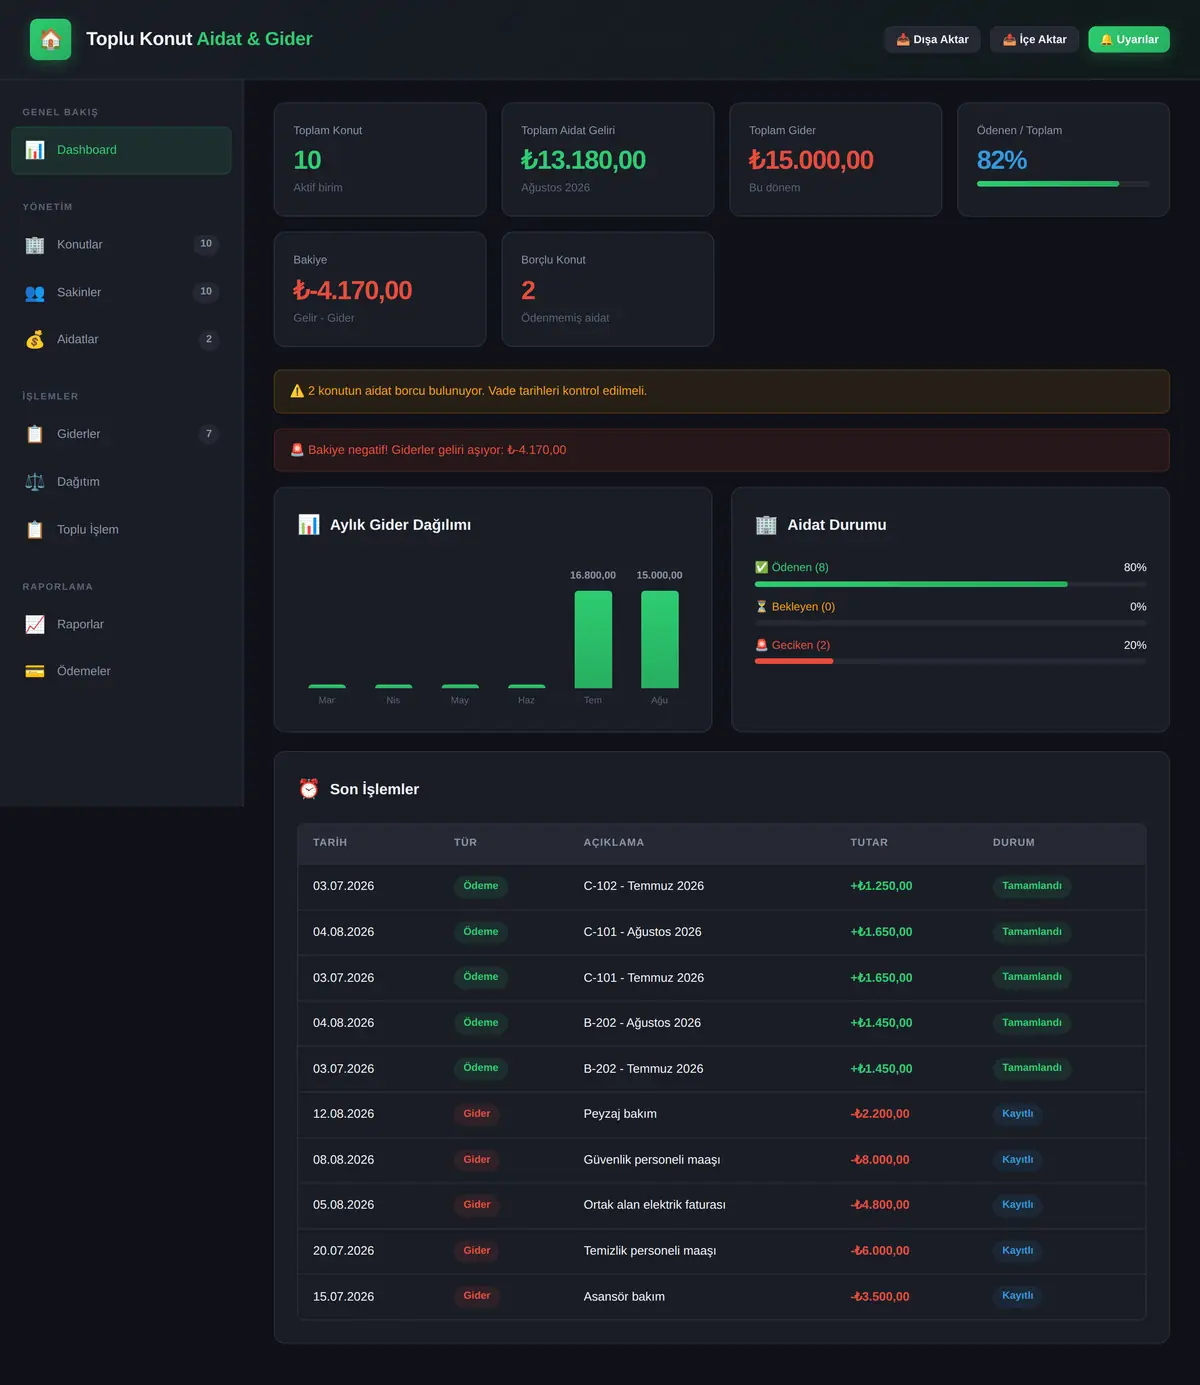The height and width of the screenshot is (1385, 1200).
Task: Click the Gider tag in Temizlik personeli maaşı row
Action: pos(477,1251)
